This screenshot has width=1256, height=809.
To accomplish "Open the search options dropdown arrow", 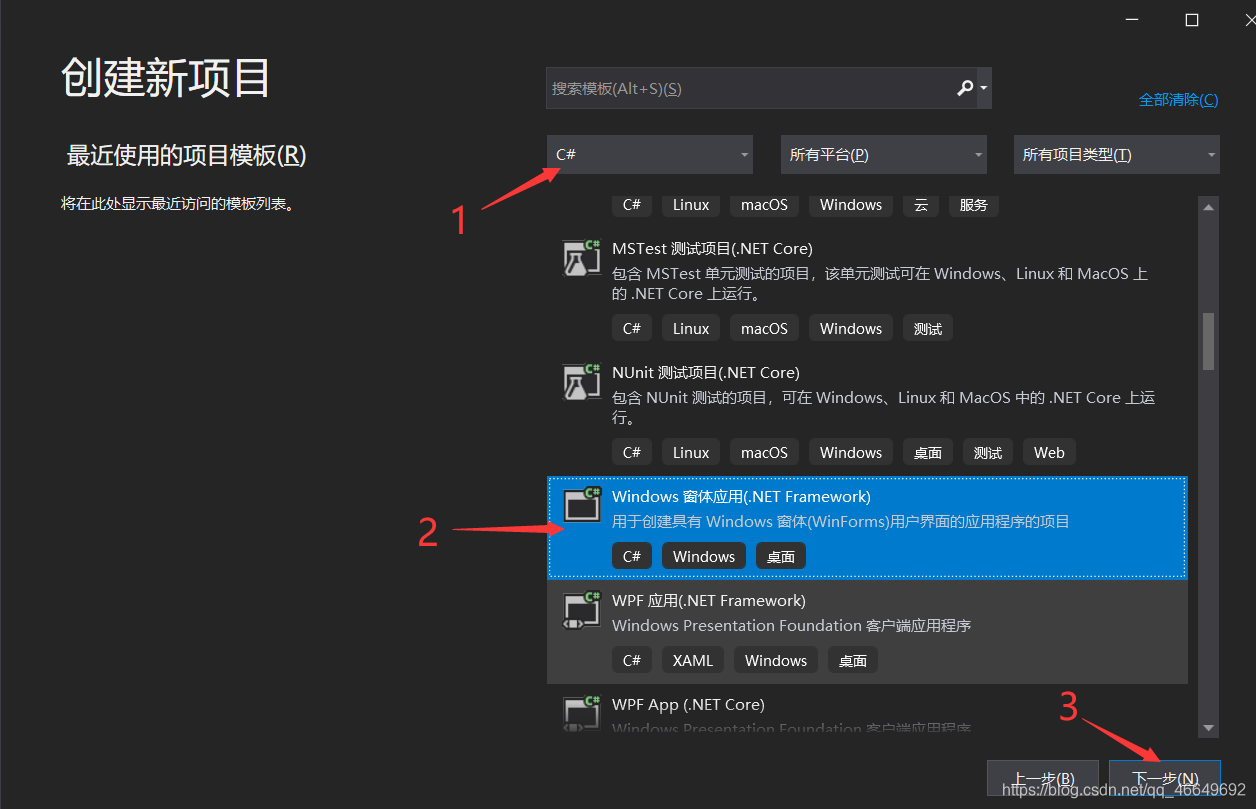I will pos(984,88).
